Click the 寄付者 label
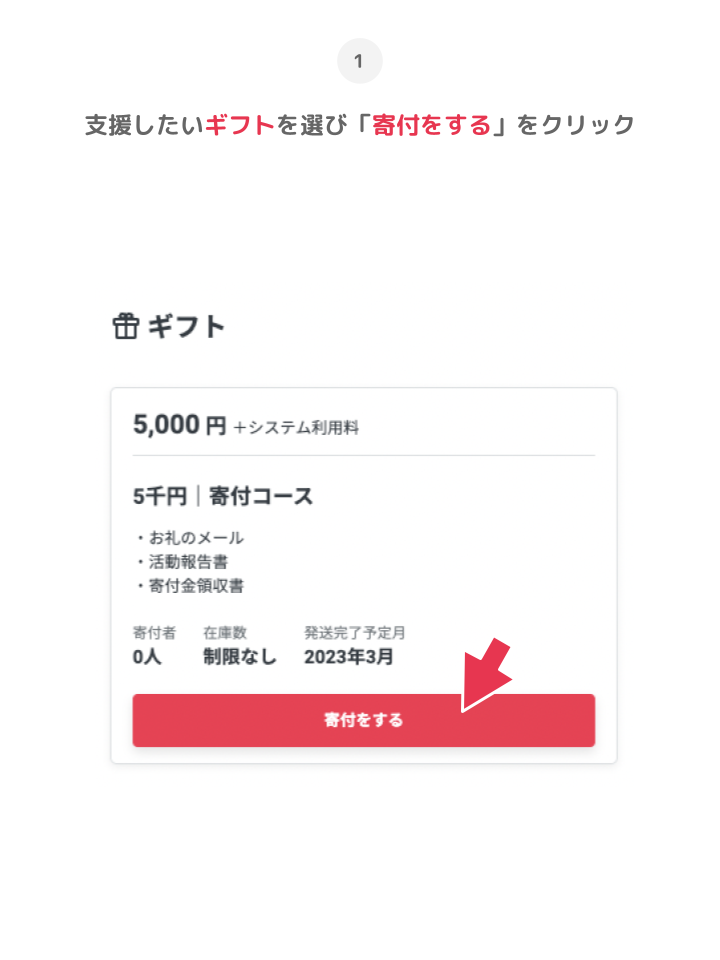This screenshot has height=960, width=720. [x=155, y=633]
